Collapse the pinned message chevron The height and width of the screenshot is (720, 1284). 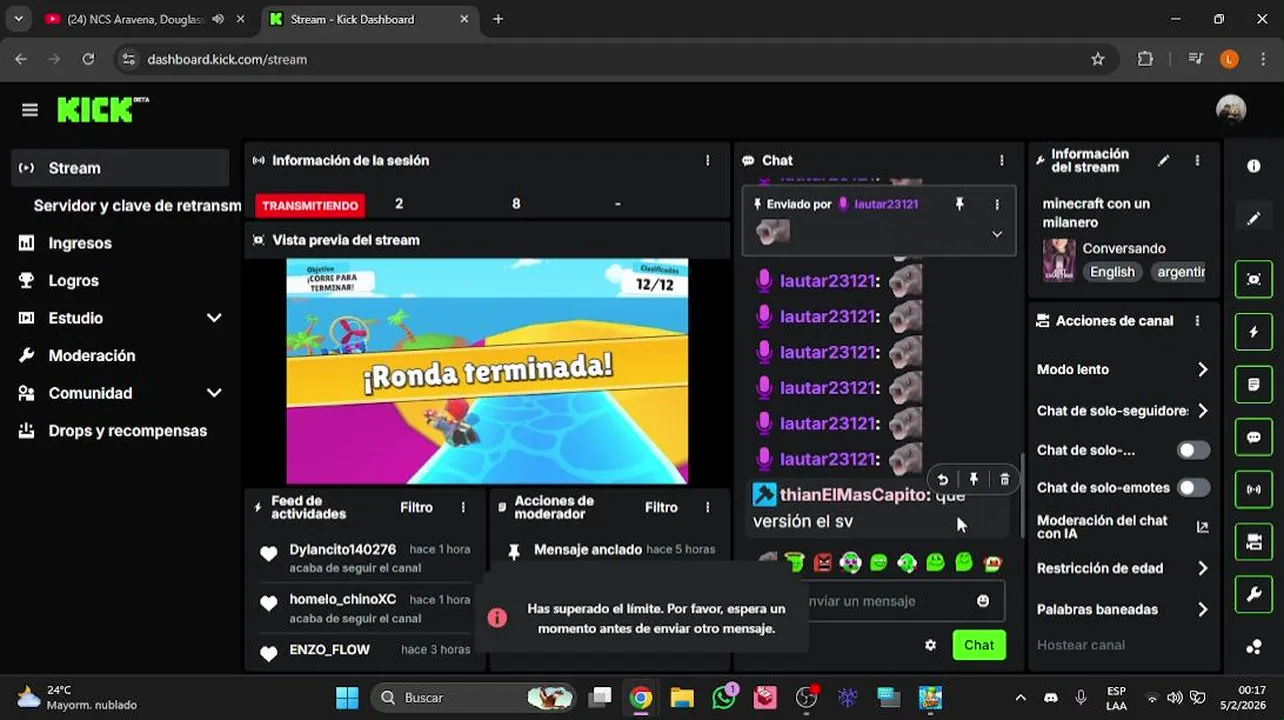(x=997, y=234)
